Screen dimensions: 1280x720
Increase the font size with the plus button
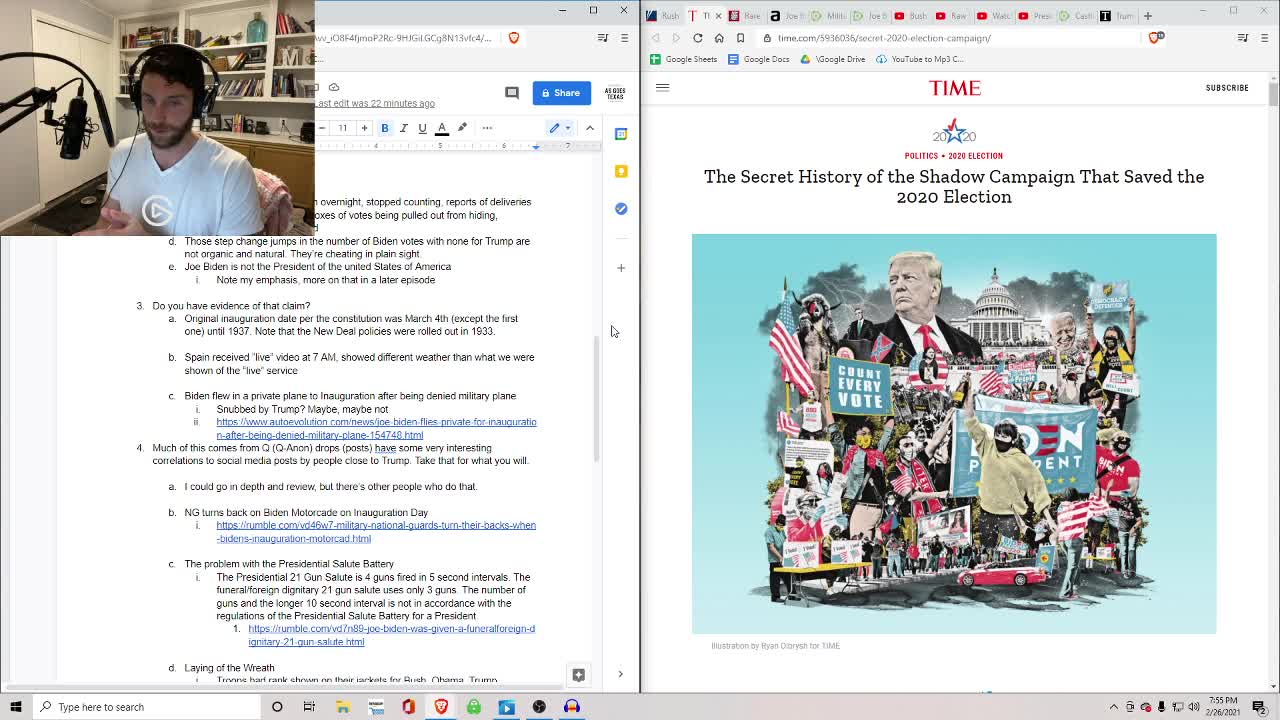point(364,128)
